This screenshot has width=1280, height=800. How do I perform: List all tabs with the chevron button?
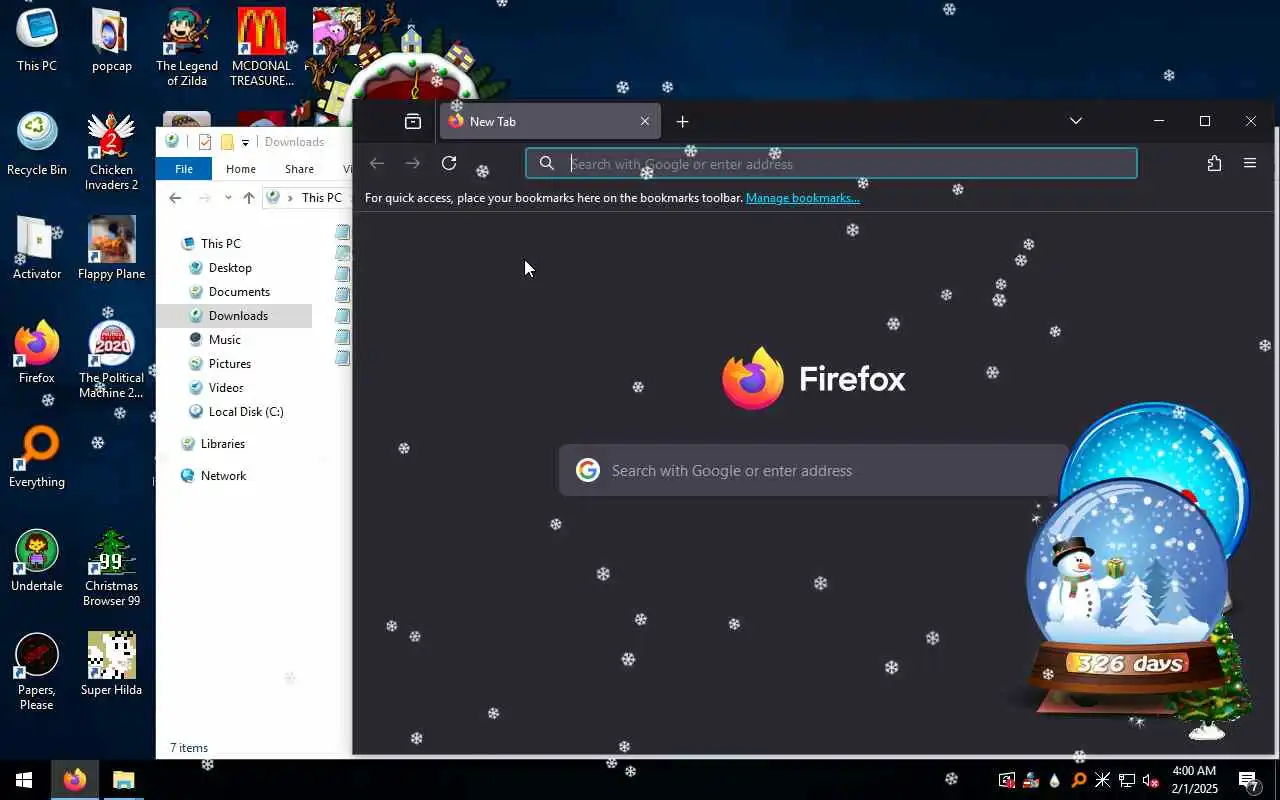point(1076,121)
